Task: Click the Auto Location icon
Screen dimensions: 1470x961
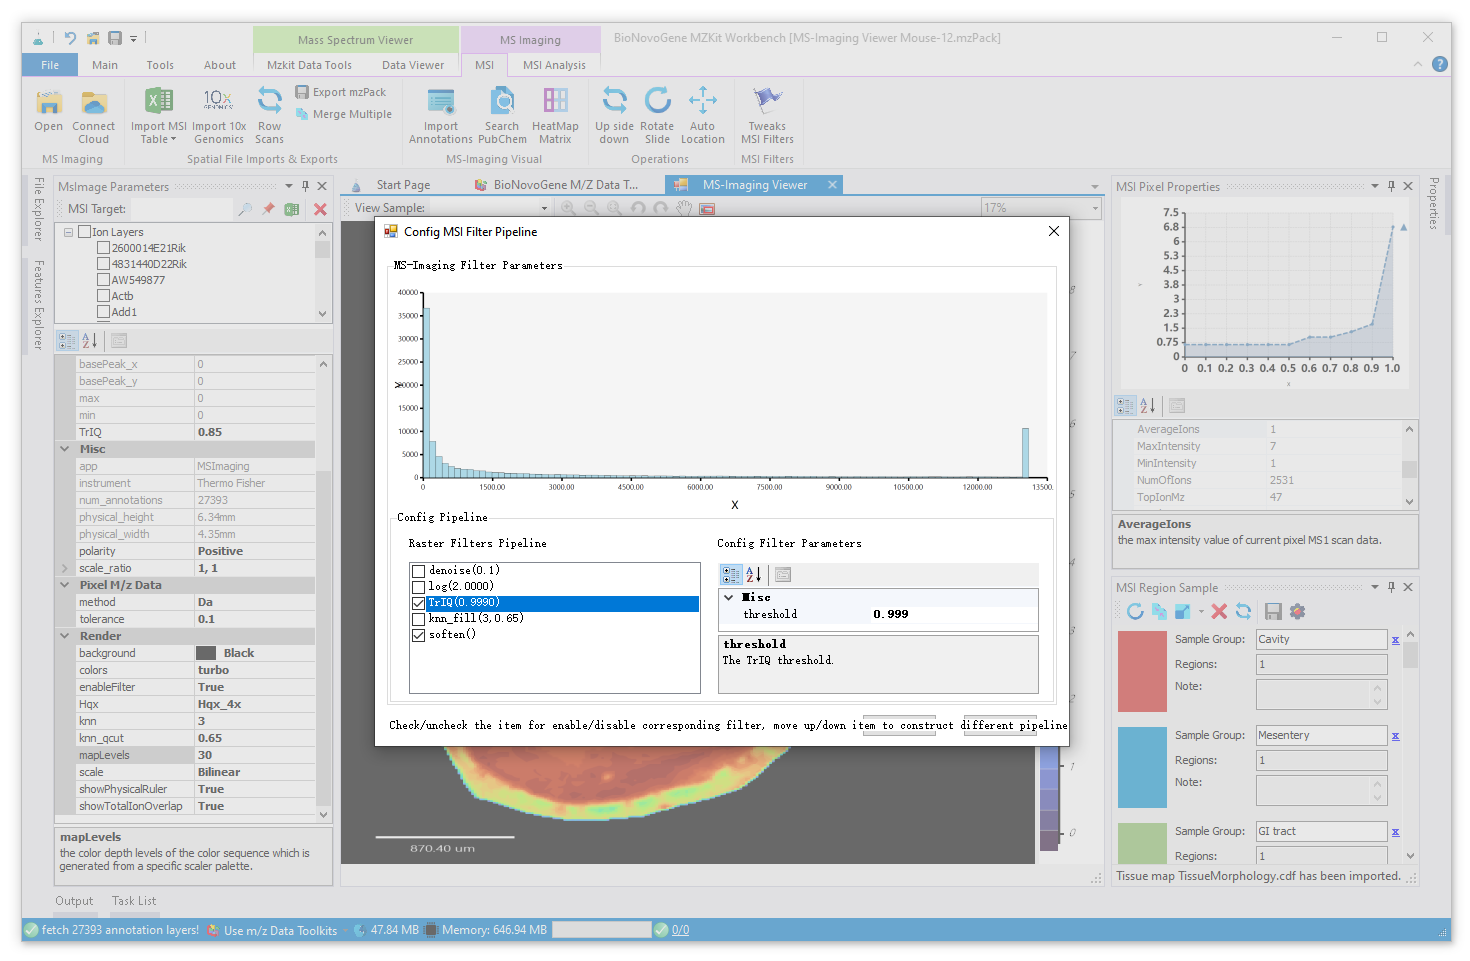Action: click(x=703, y=101)
